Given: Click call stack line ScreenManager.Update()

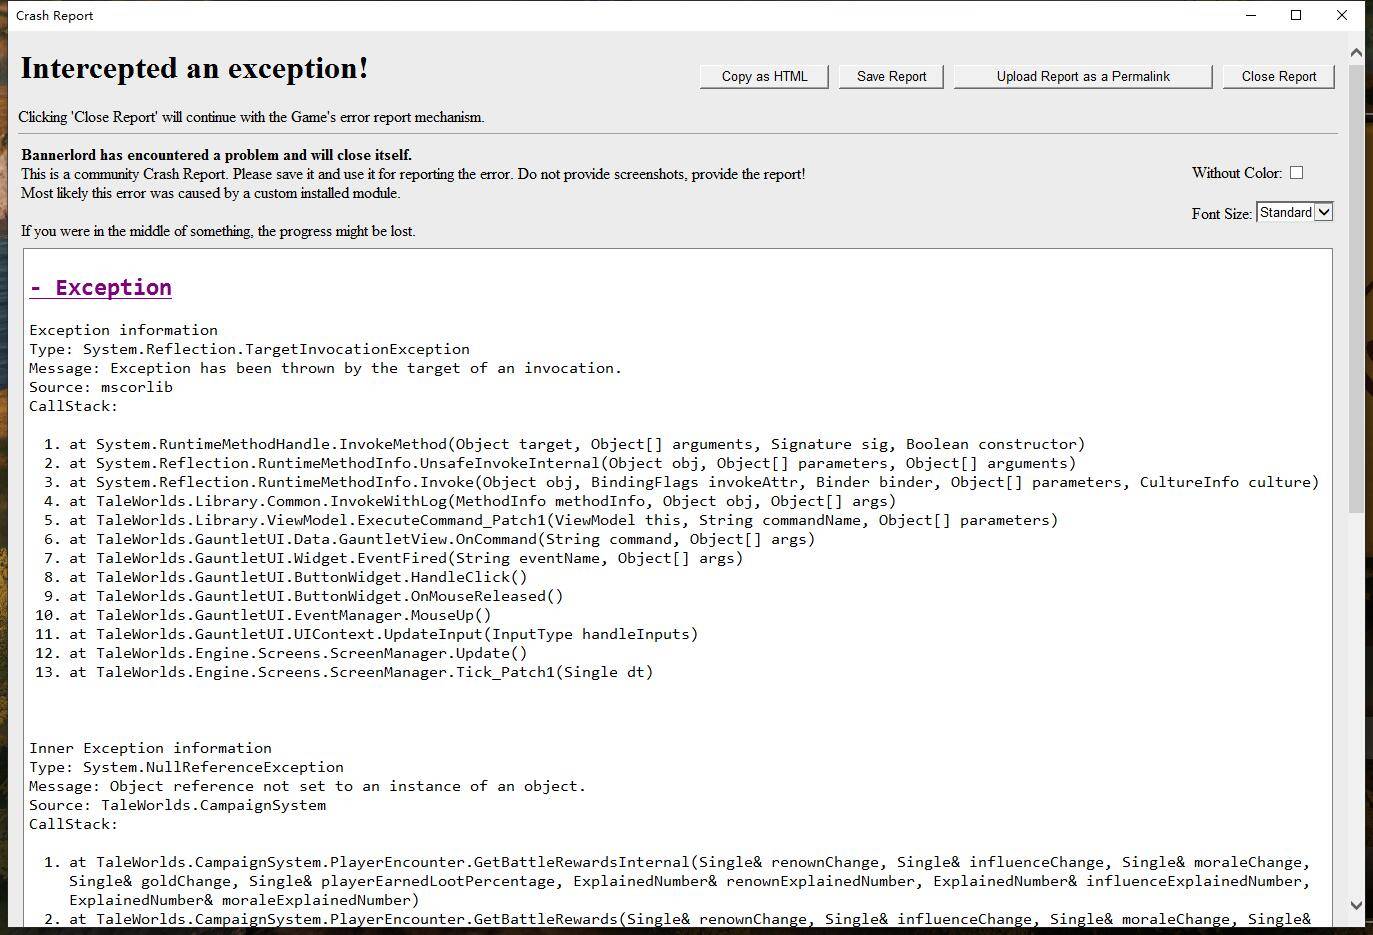Looking at the screenshot, I should coord(298,653).
